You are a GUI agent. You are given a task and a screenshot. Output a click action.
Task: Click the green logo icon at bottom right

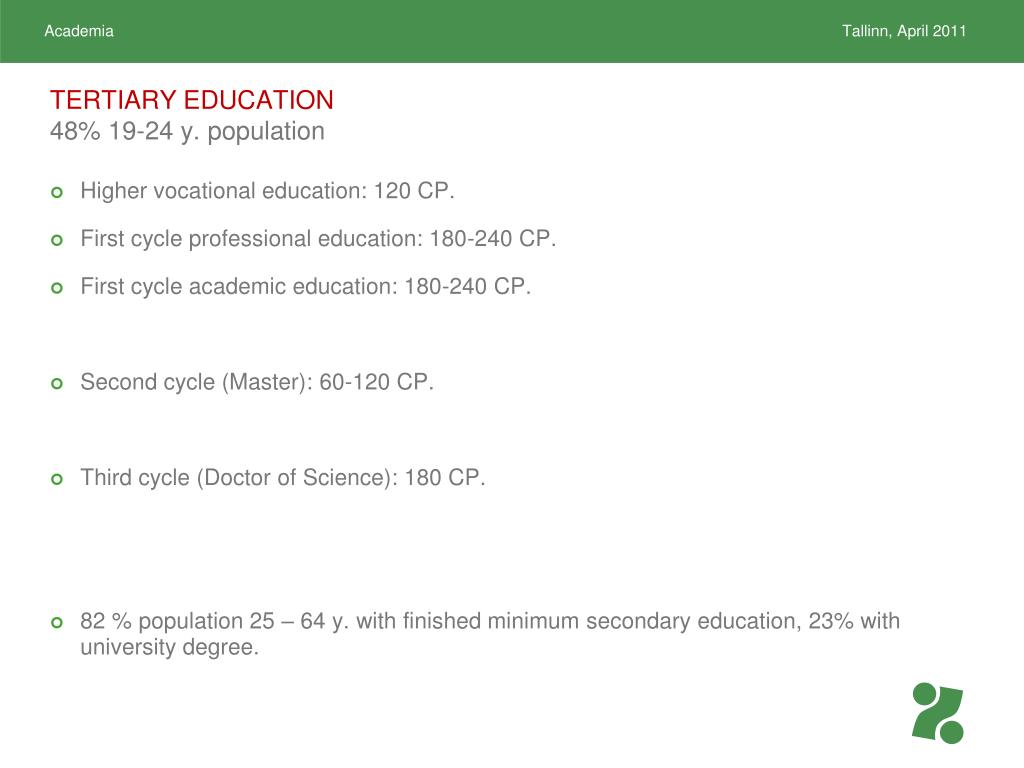[938, 713]
